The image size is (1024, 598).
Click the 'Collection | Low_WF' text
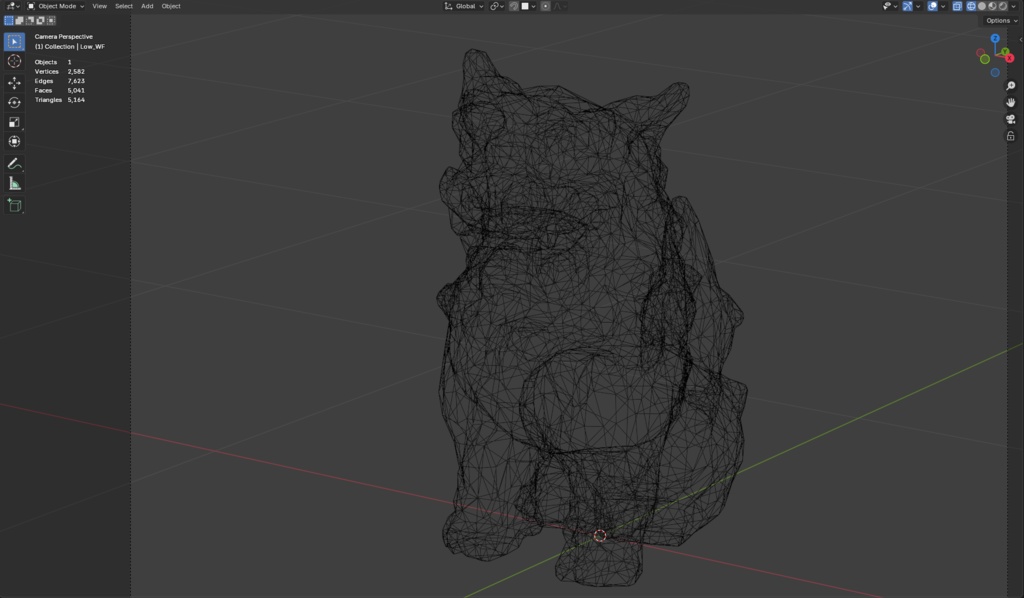(x=74, y=46)
